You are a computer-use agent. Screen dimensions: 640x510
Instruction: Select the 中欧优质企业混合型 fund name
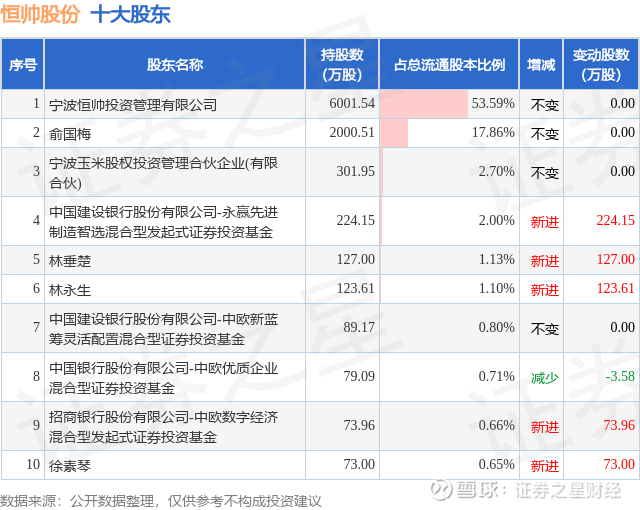[163, 378]
